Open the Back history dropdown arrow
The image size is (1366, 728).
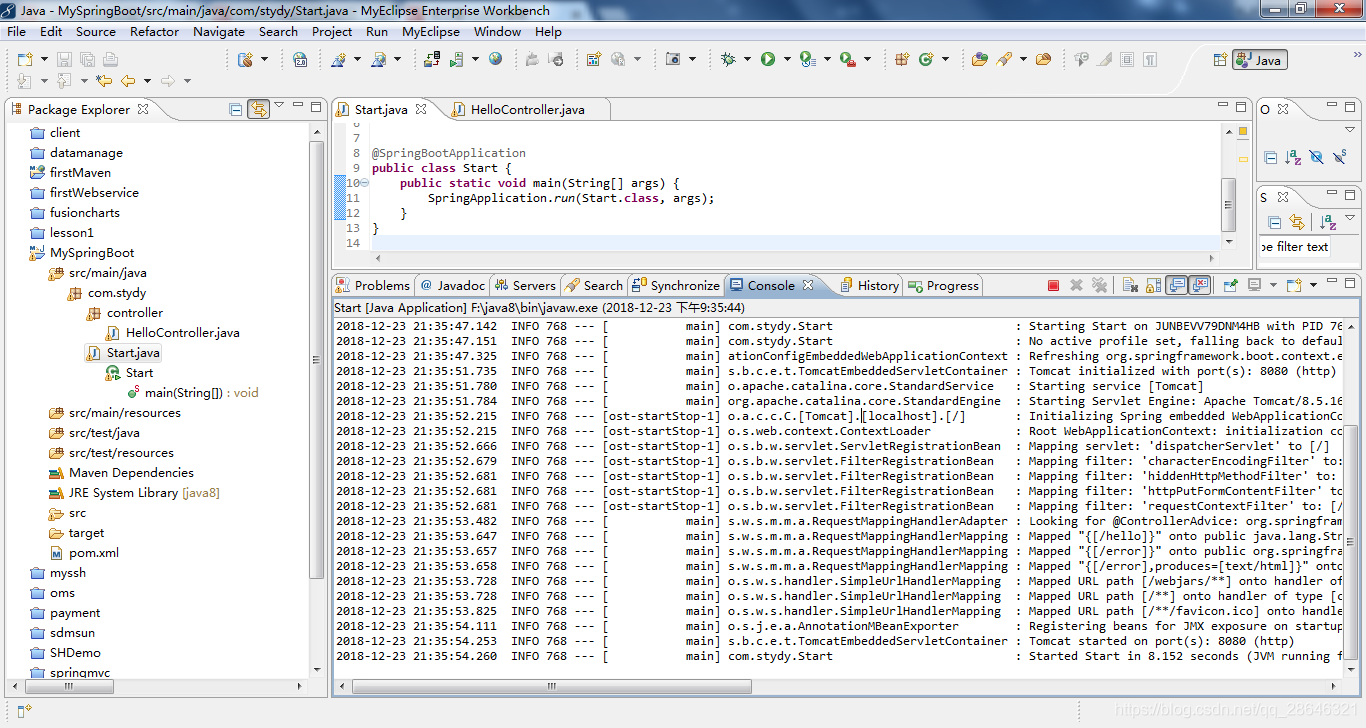tap(147, 81)
